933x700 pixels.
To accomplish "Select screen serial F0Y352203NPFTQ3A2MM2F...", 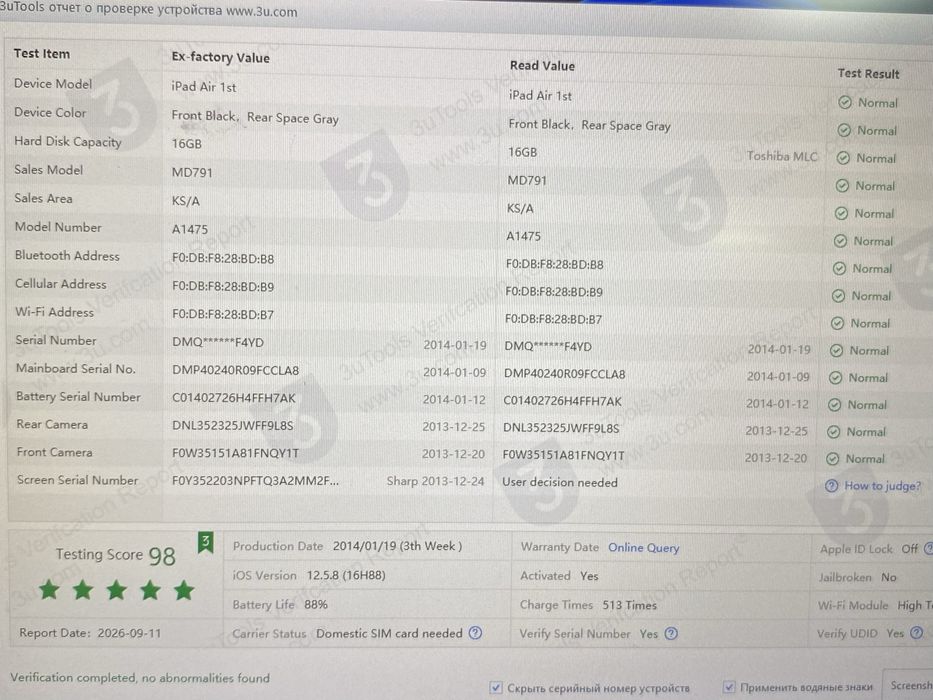I will (255, 481).
